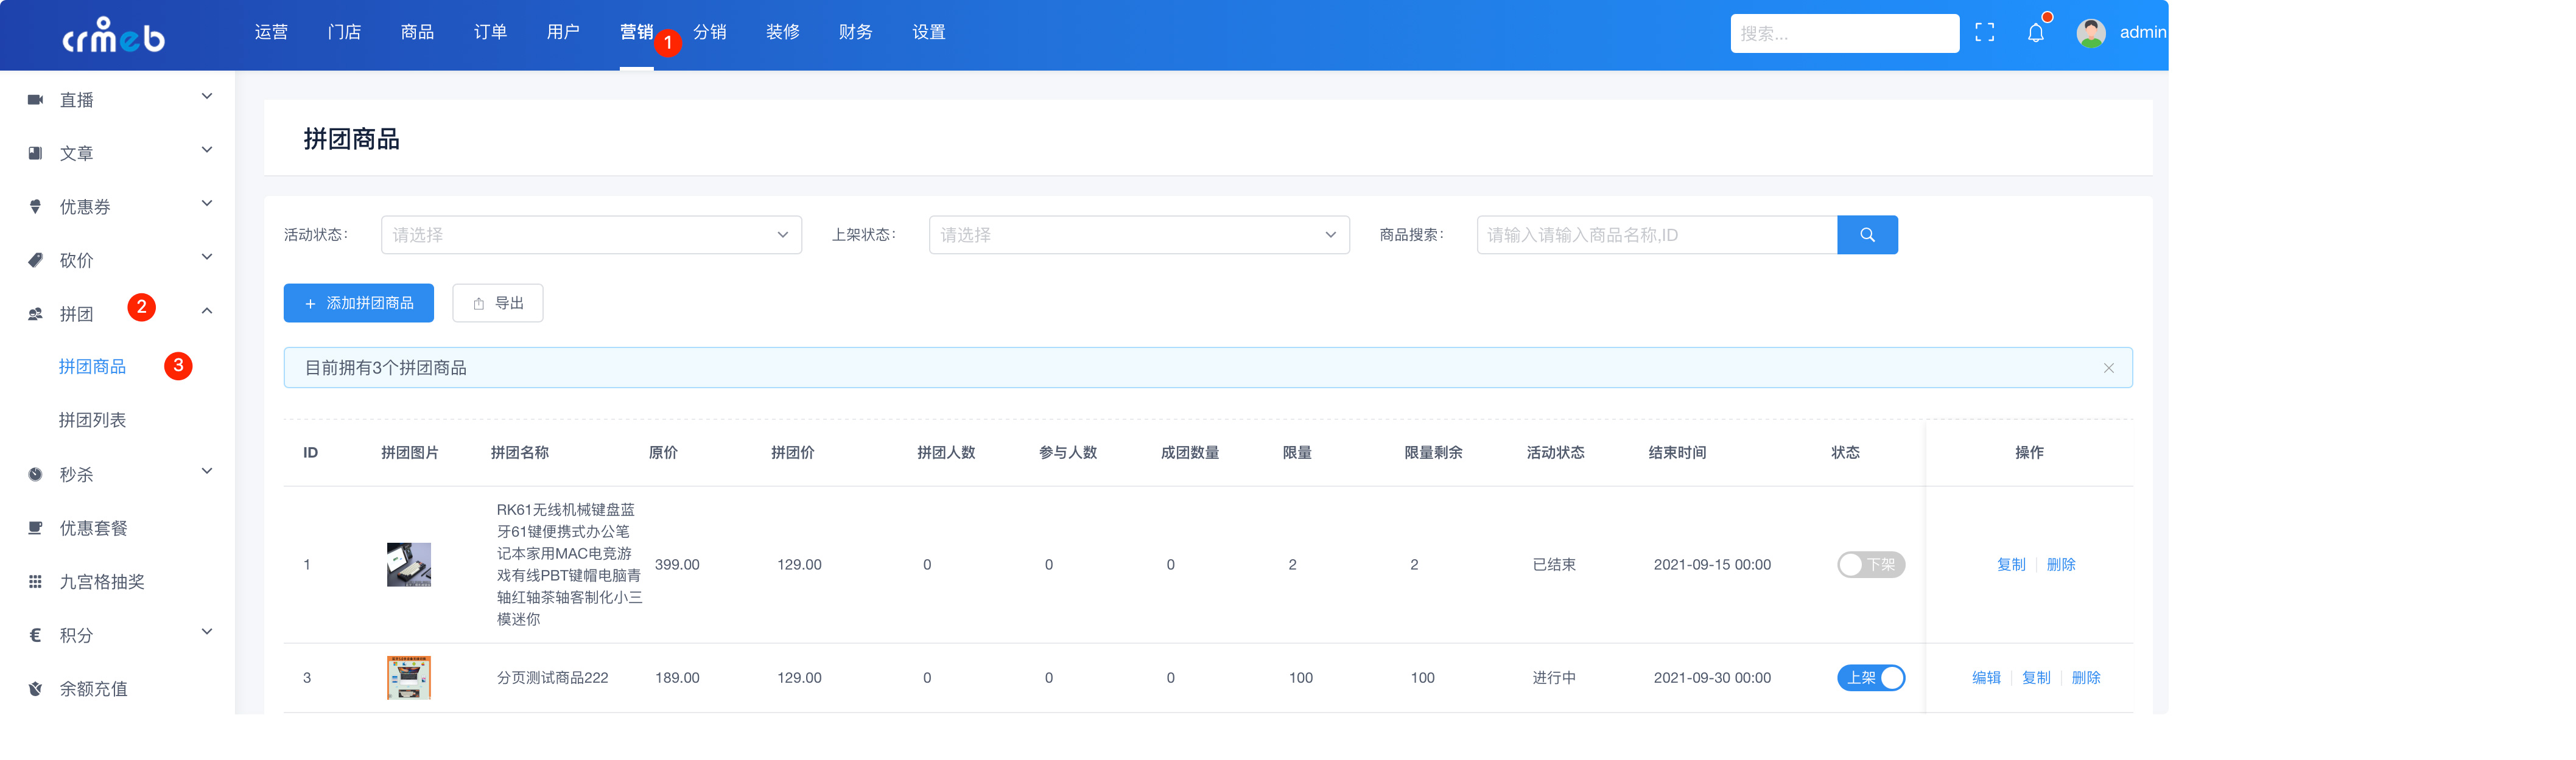The width and height of the screenshot is (2576, 760).
Task: Open the 上架状态 dropdown
Action: coord(1139,235)
